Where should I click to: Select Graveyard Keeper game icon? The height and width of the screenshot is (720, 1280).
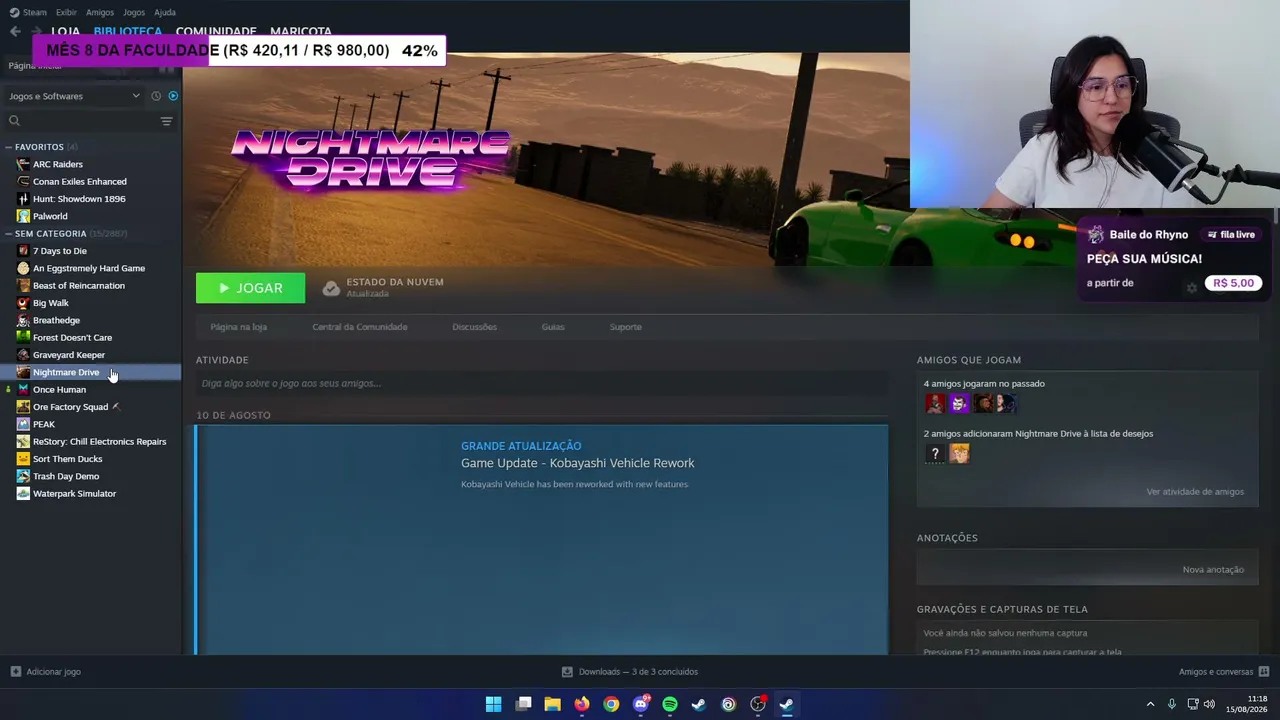click(23, 355)
